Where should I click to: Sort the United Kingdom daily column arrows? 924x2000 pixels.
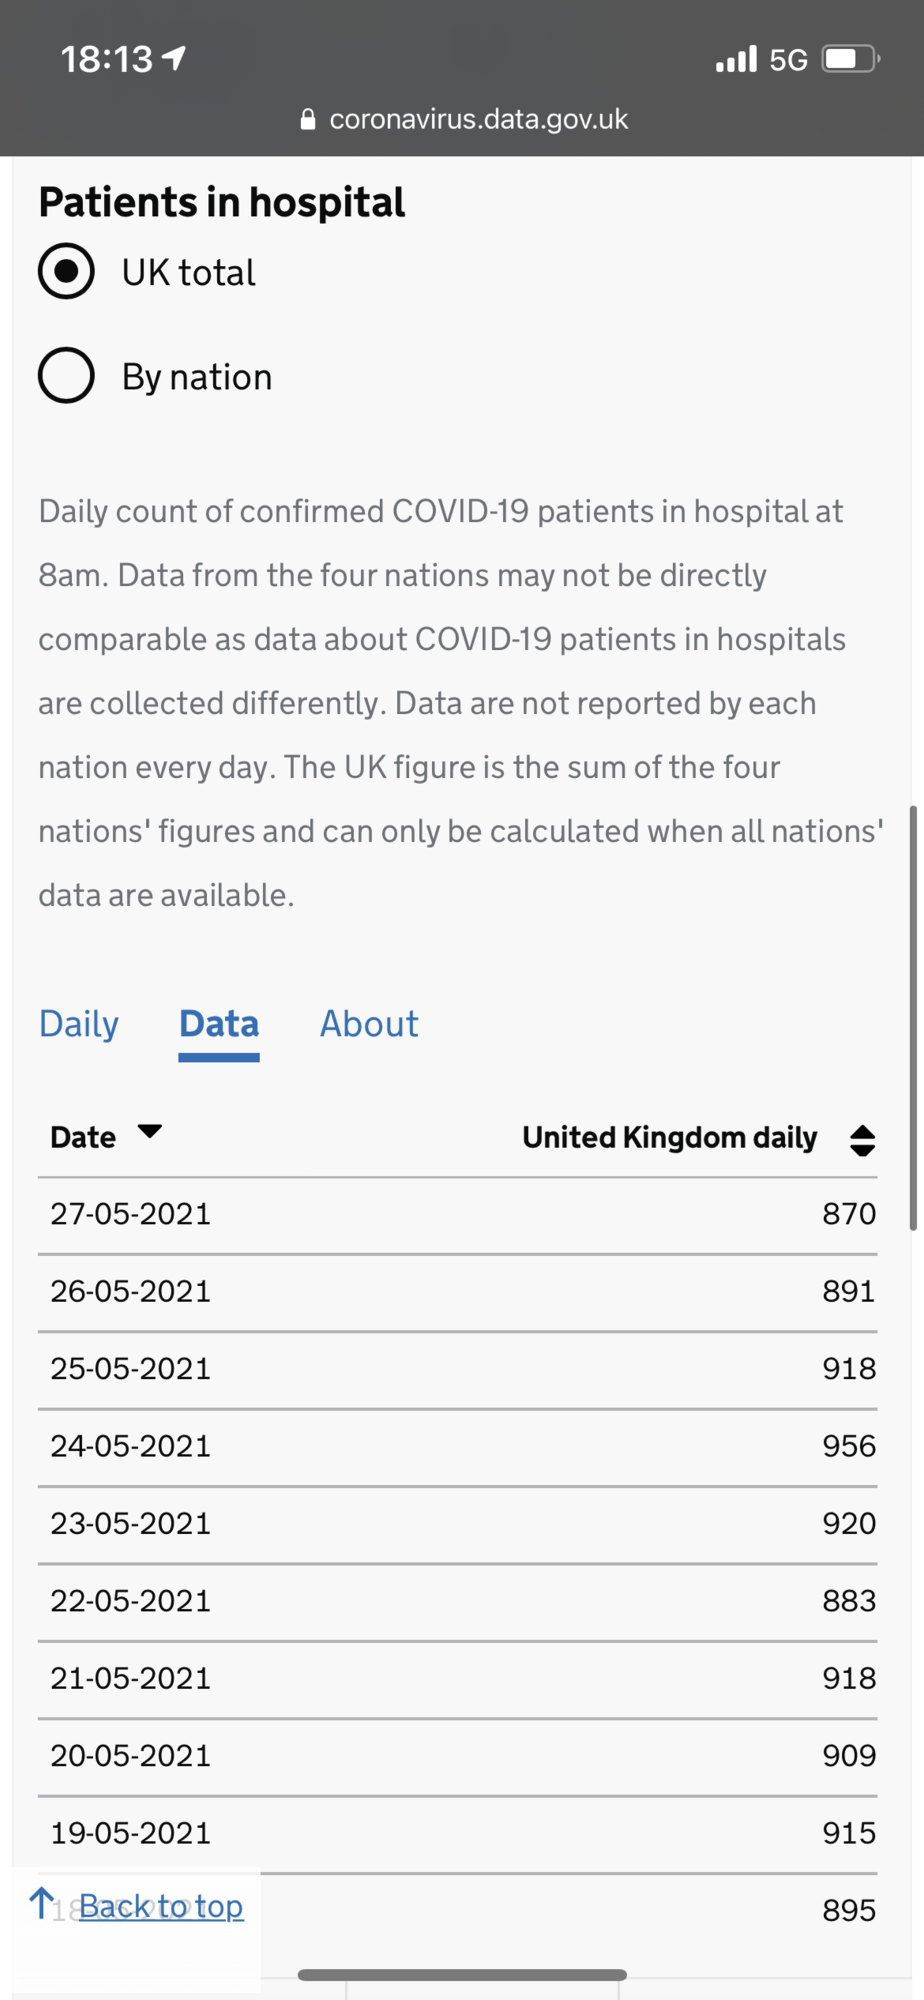pos(862,1140)
